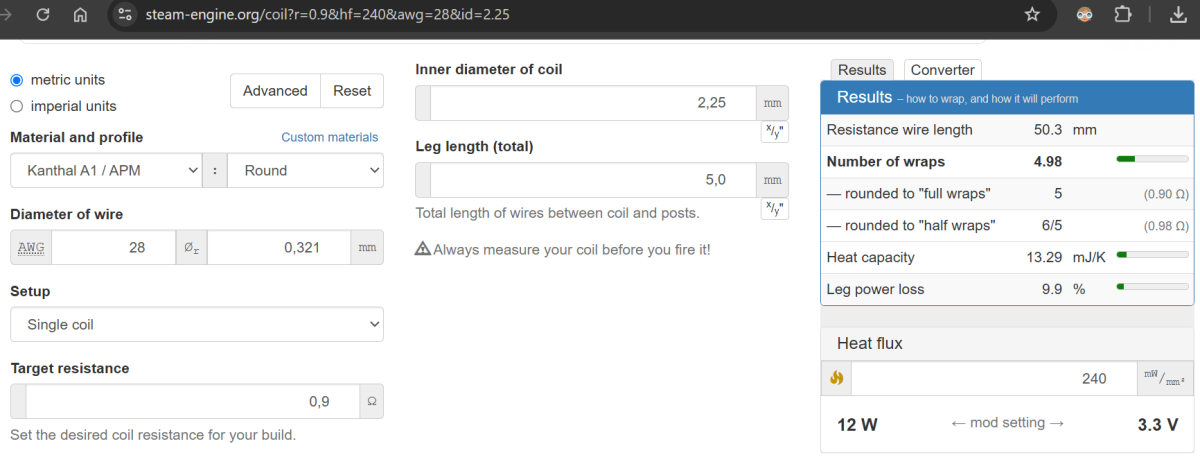Click the wire diameter Ør symbol
This screenshot has width=1200, height=471.
click(191, 247)
